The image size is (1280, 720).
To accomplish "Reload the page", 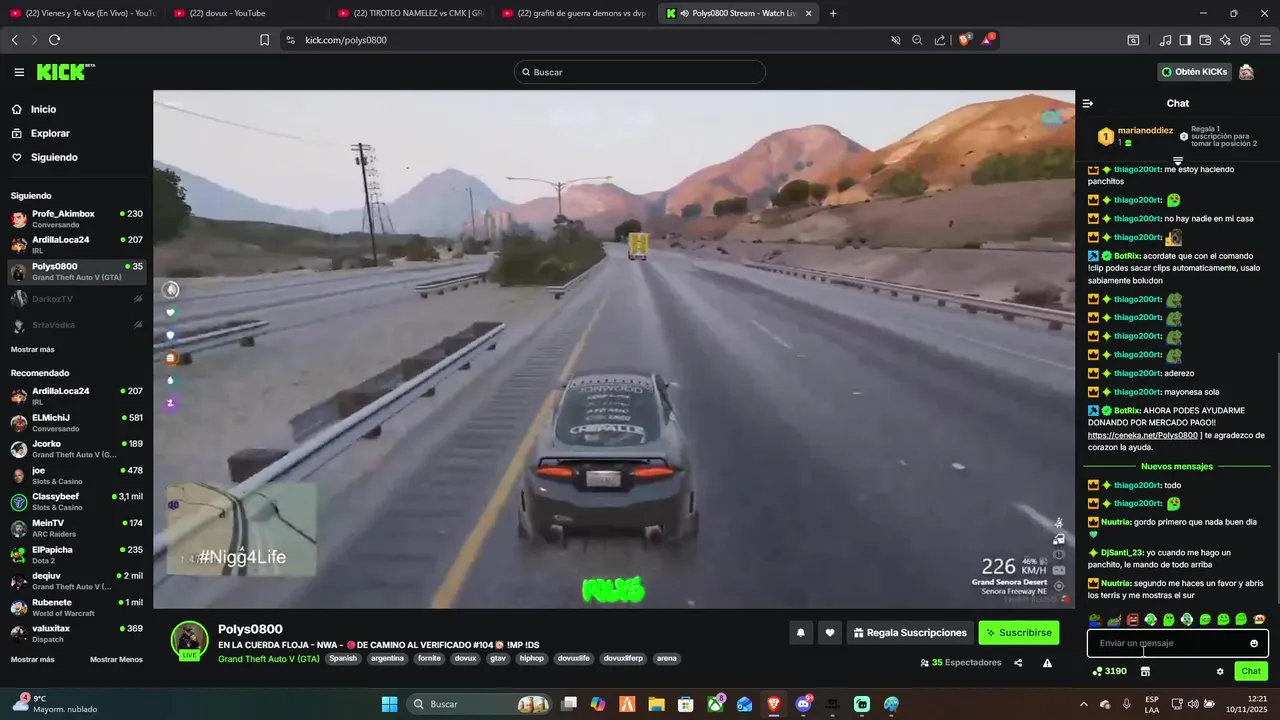I will click(54, 40).
